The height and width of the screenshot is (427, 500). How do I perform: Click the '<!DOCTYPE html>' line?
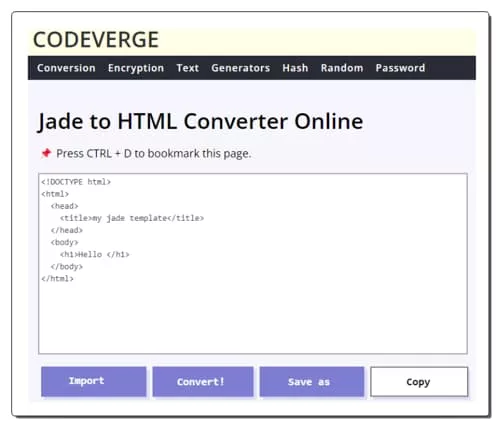tap(76, 182)
